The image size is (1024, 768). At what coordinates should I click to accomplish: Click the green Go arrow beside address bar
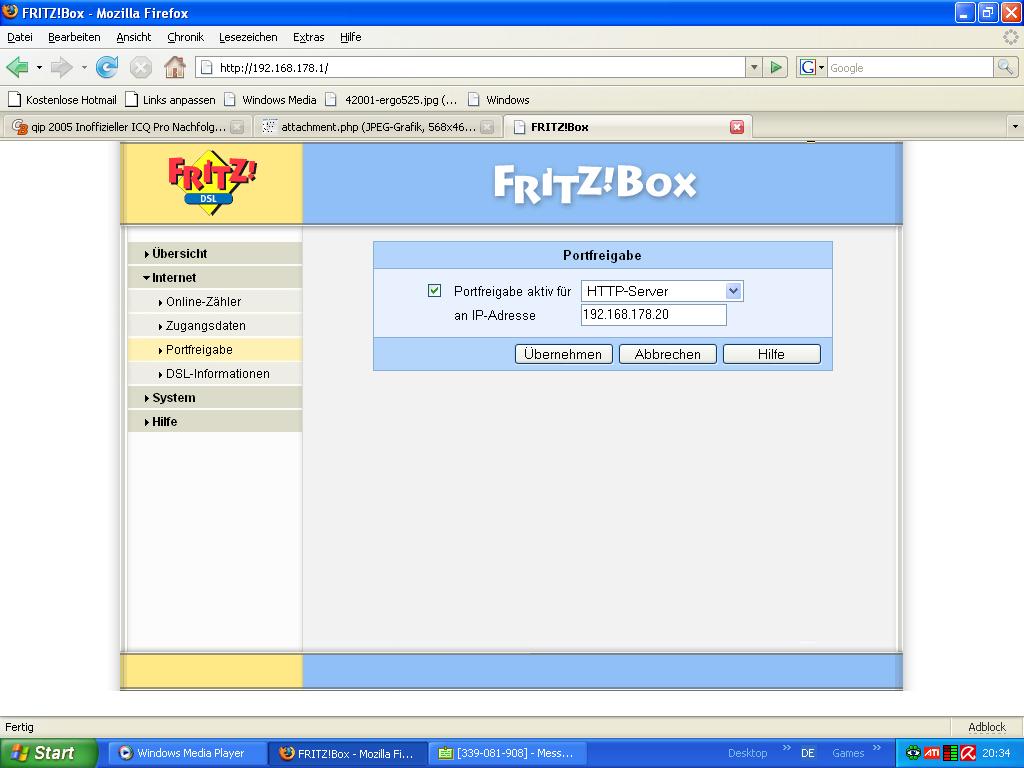tap(776, 67)
